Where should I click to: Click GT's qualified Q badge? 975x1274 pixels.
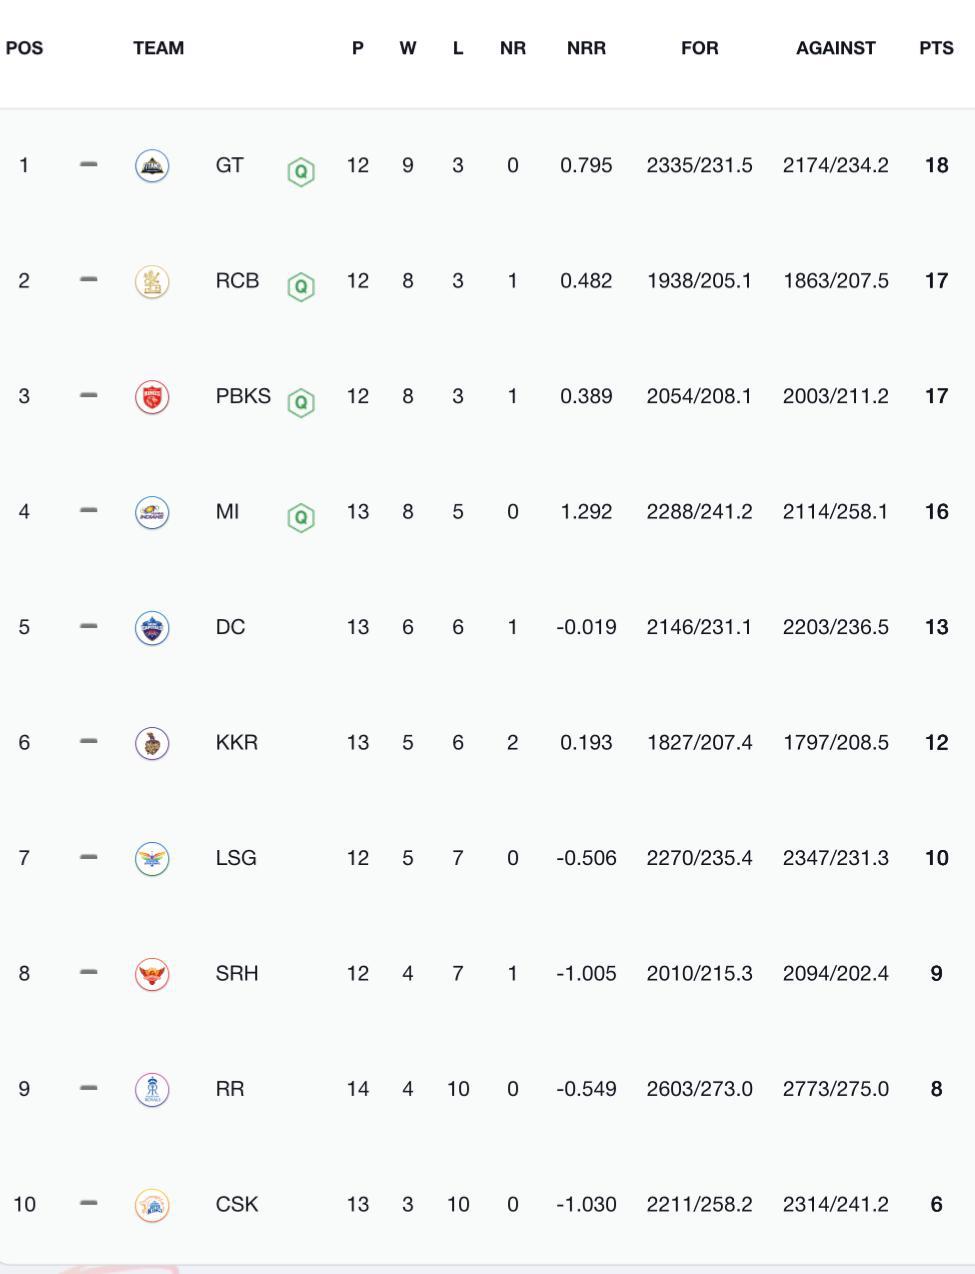(x=301, y=172)
